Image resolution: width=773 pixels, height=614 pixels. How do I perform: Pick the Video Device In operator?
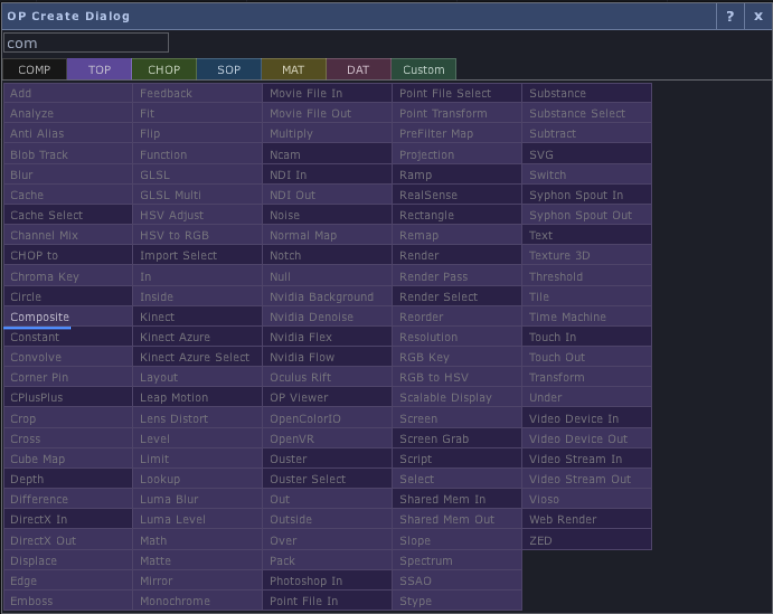[x=587, y=419]
